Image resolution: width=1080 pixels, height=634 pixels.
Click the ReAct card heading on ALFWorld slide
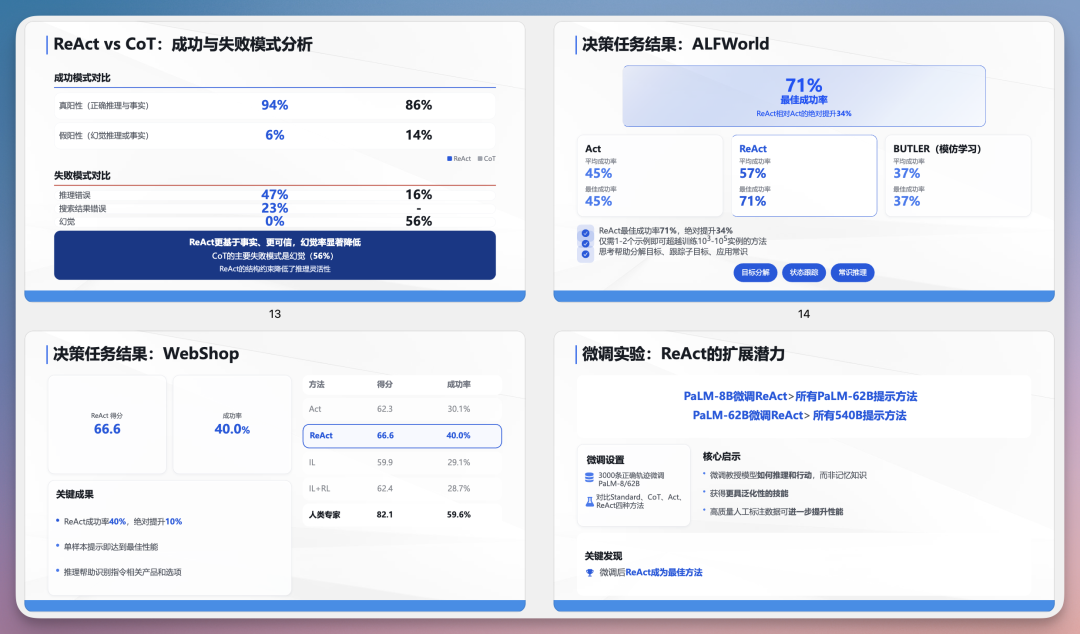753,149
